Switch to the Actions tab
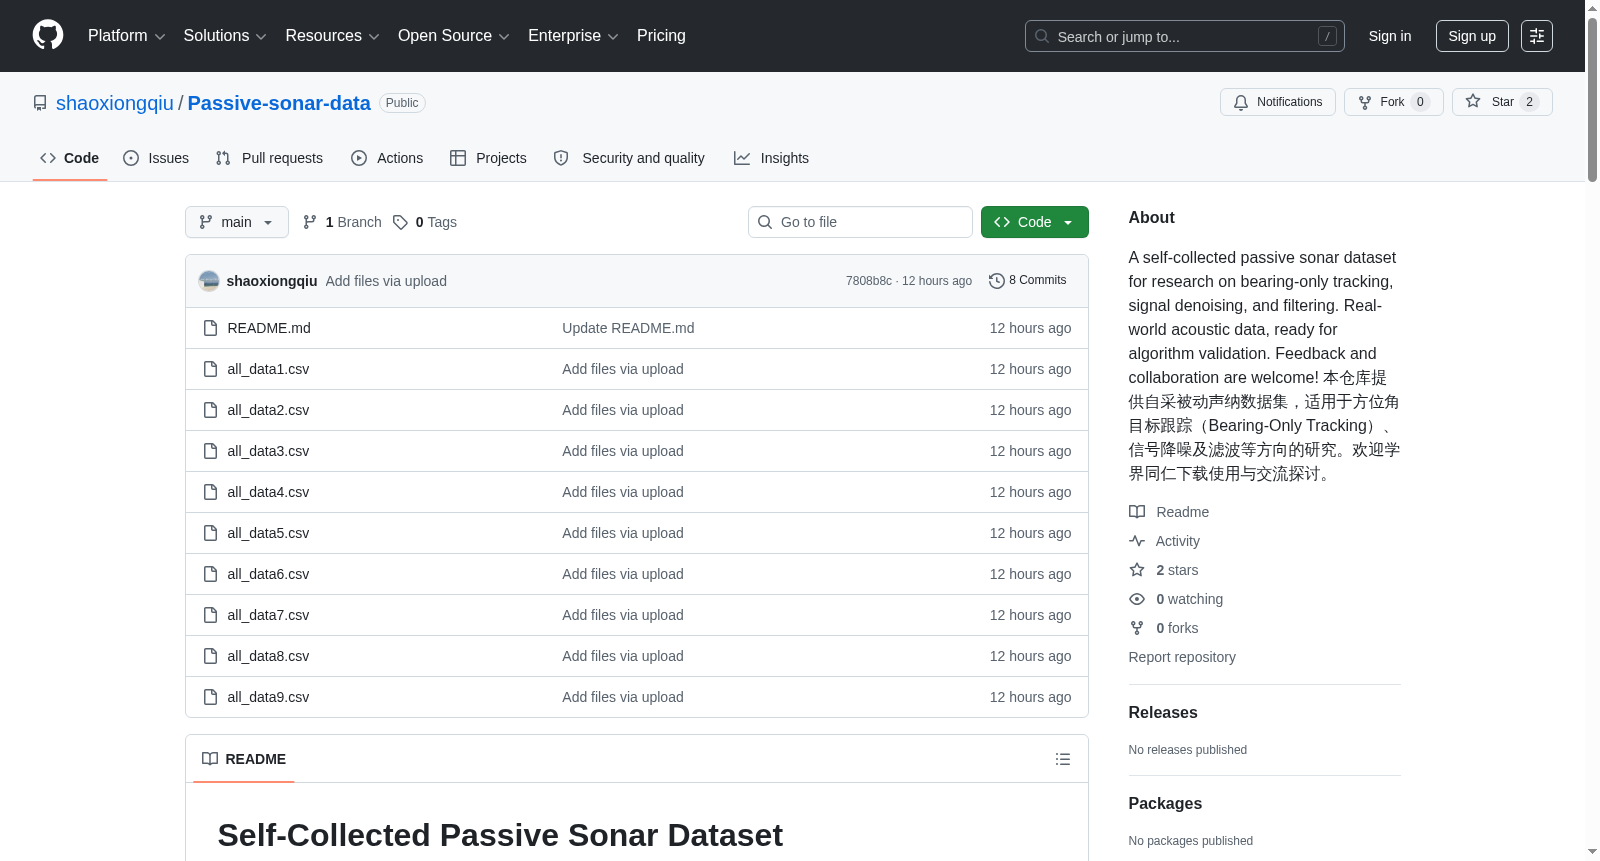1600x861 pixels. coord(387,158)
